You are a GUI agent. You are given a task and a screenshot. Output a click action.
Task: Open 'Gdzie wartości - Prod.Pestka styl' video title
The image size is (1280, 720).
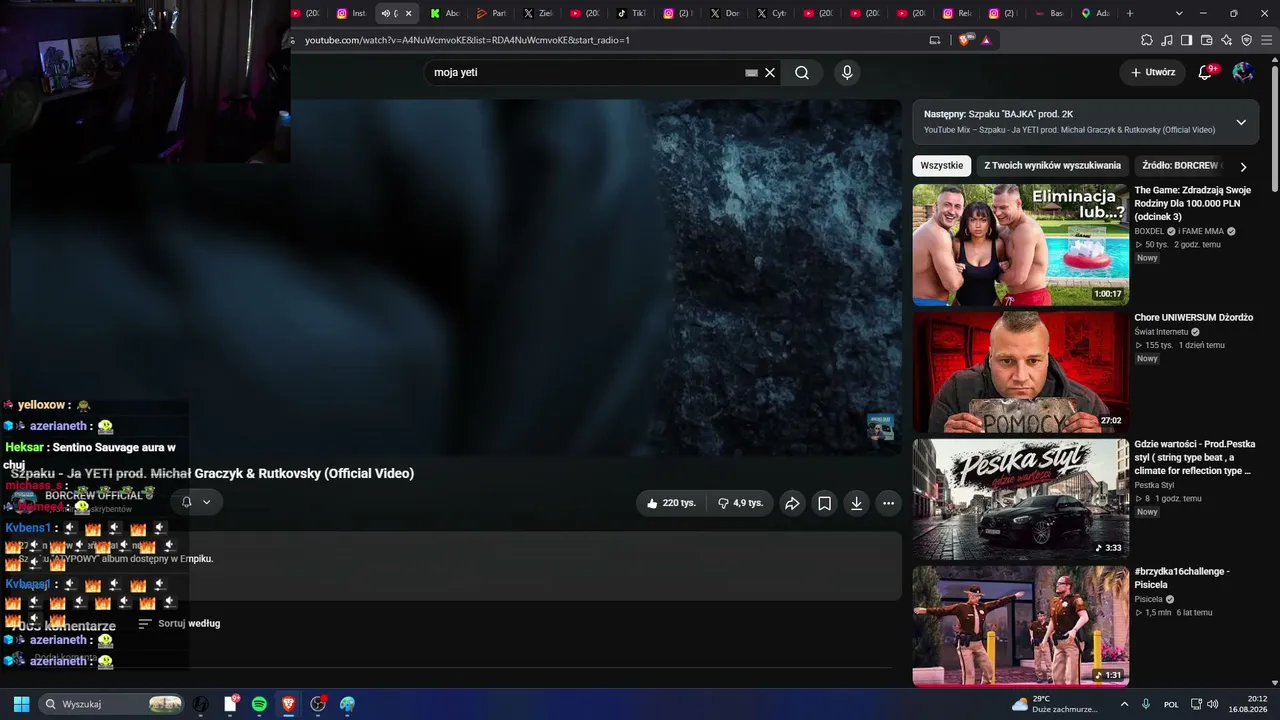[x=1194, y=457]
